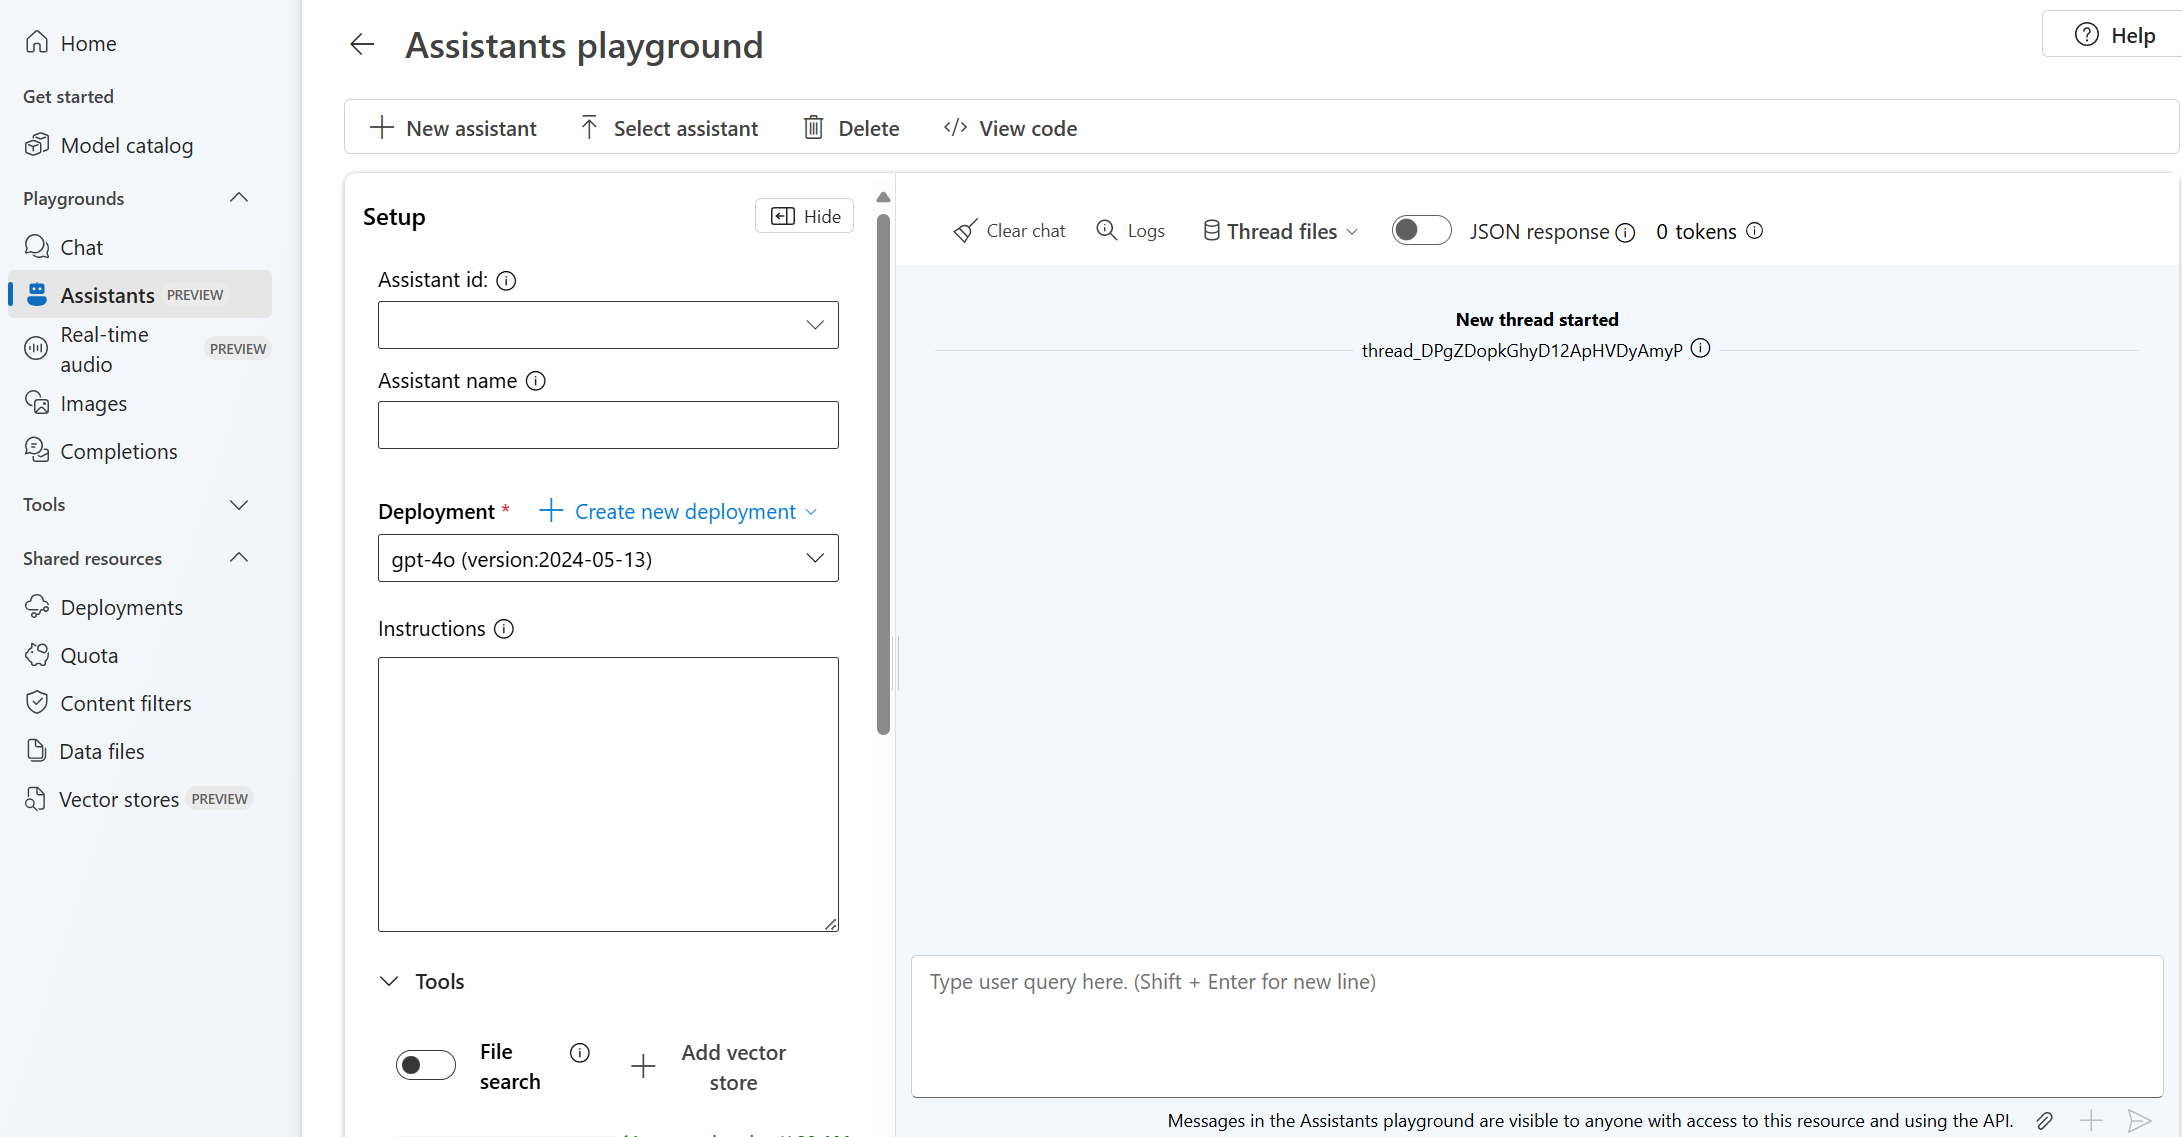The width and height of the screenshot is (2182, 1137).
Task: Click the send message arrow icon
Action: [2139, 1121]
